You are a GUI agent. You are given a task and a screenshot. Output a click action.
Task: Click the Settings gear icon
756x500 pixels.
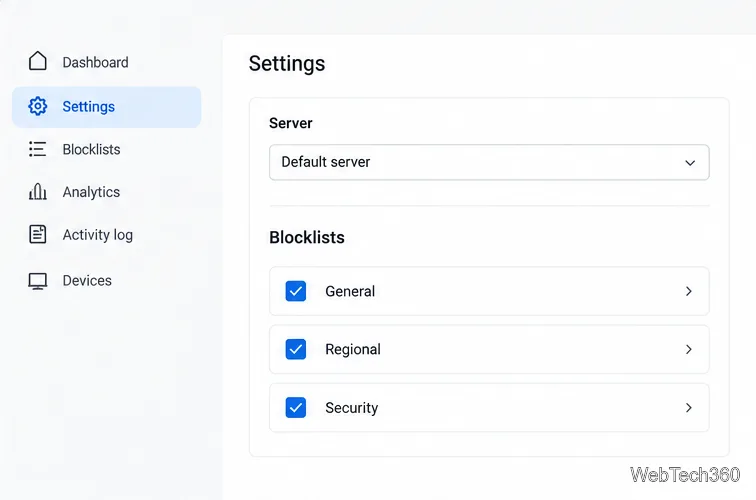[38, 106]
